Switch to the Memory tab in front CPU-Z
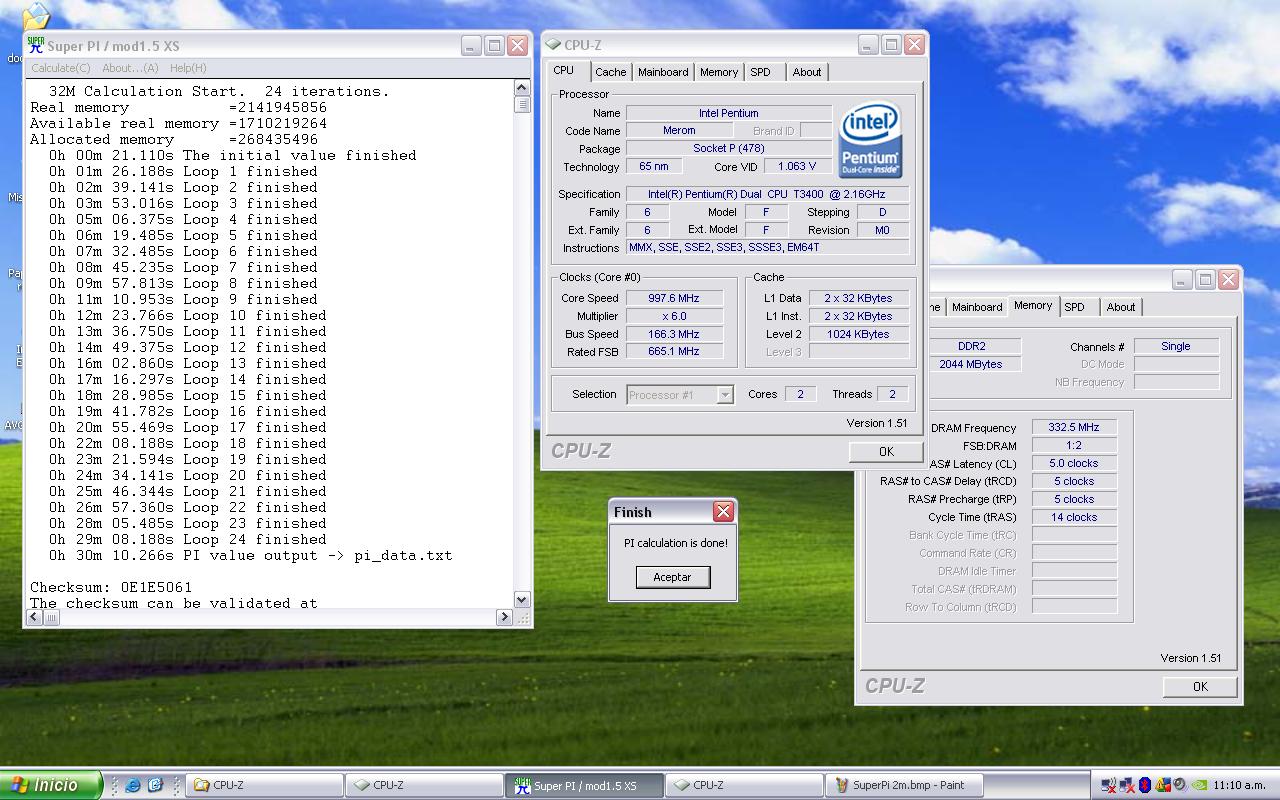Viewport: 1280px width, 800px height. (719, 72)
